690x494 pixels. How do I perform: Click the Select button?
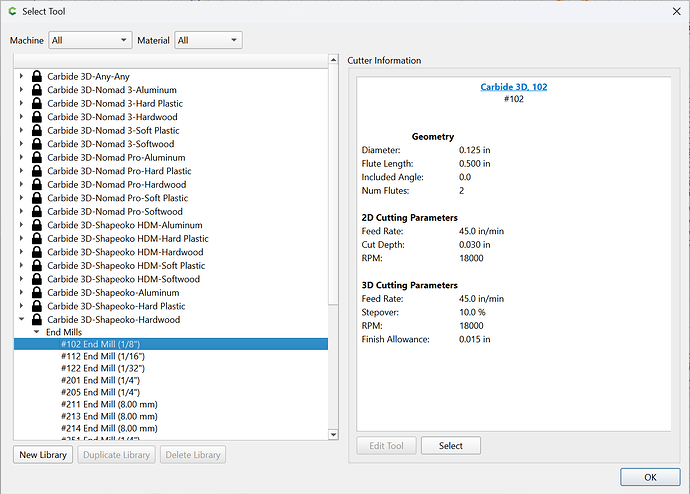pos(451,446)
